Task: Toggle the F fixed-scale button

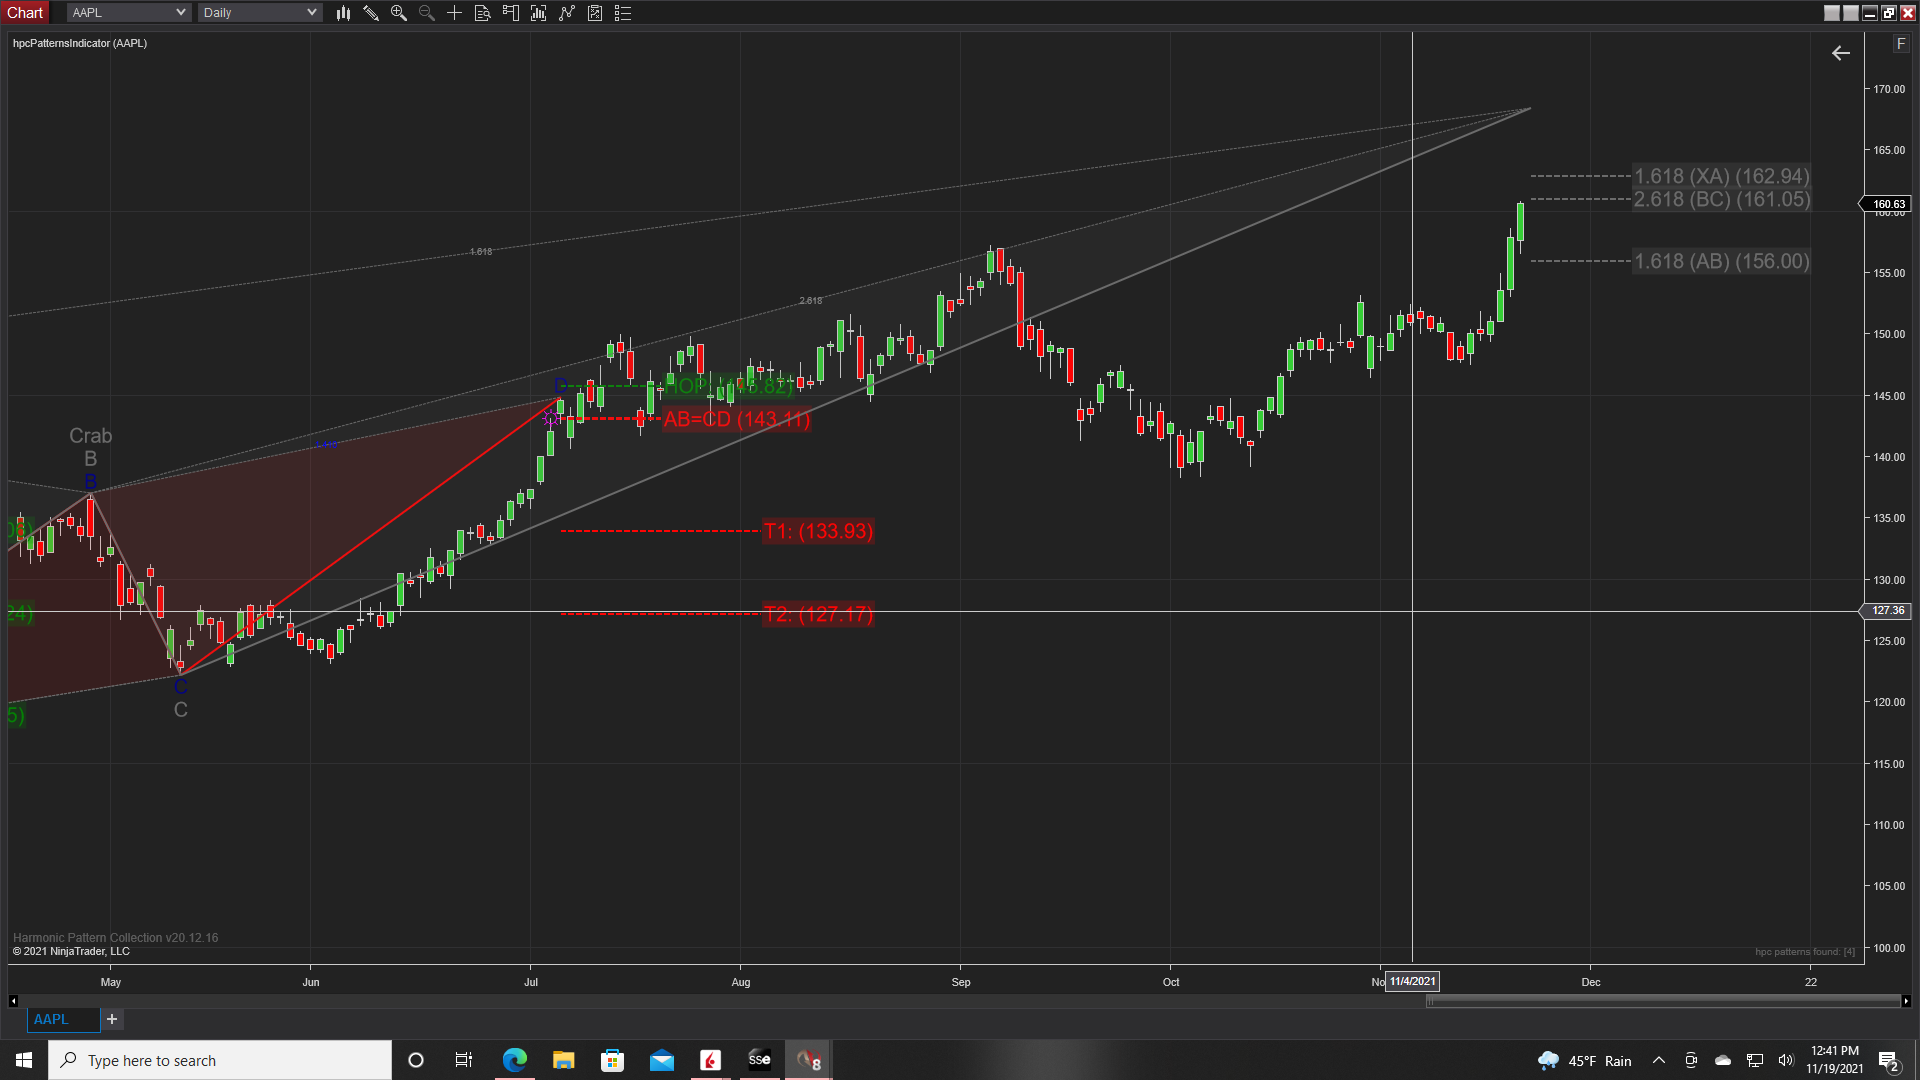Action: 1900,44
